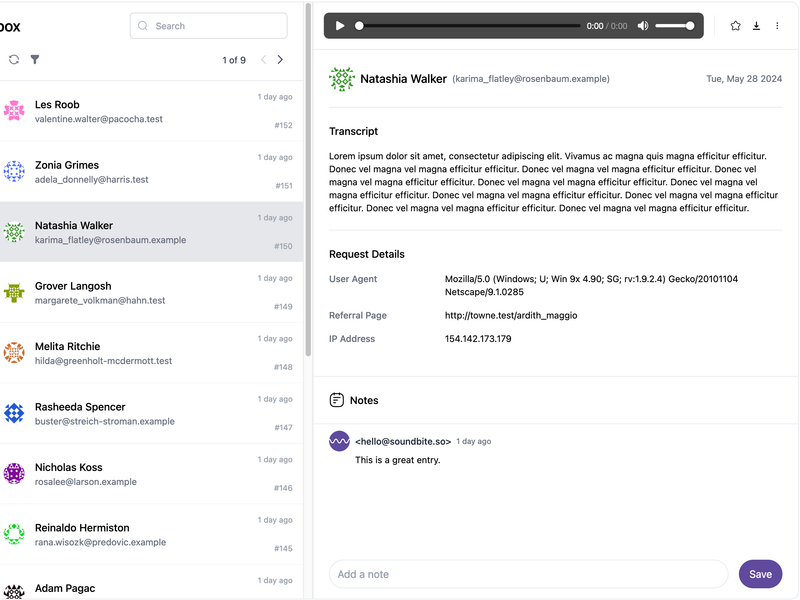
Task: Go to the next page of entries
Action: point(280,60)
